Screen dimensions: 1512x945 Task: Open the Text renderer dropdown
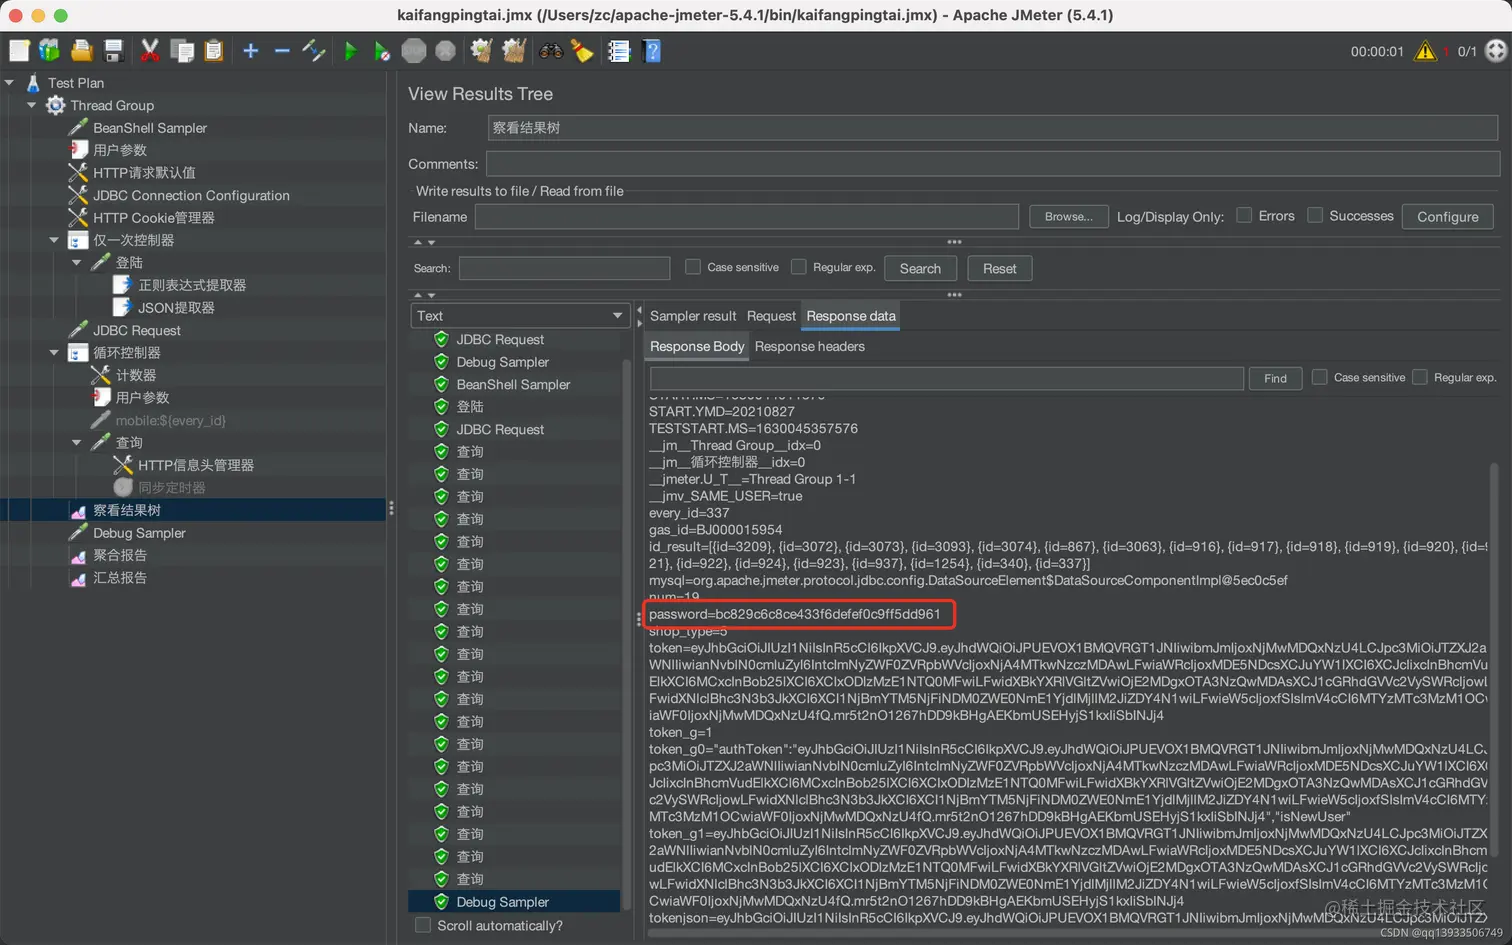click(520, 315)
